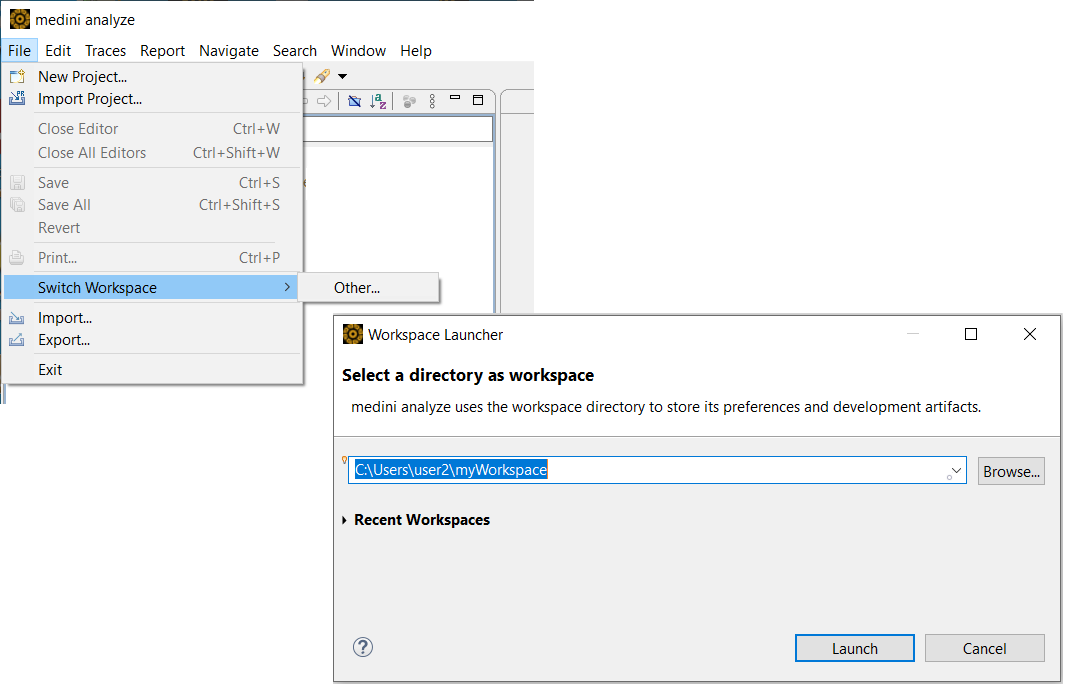Expand the Switch Workspace submenu arrow
Image resolution: width=1070 pixels, height=693 pixels.
(x=287, y=287)
